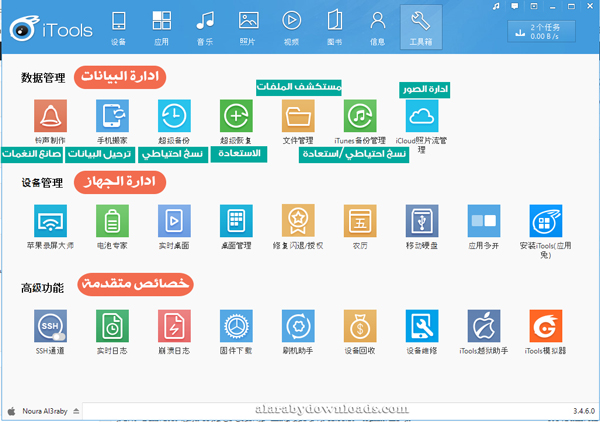Open the feedback chat bubble icon

(515, 7)
